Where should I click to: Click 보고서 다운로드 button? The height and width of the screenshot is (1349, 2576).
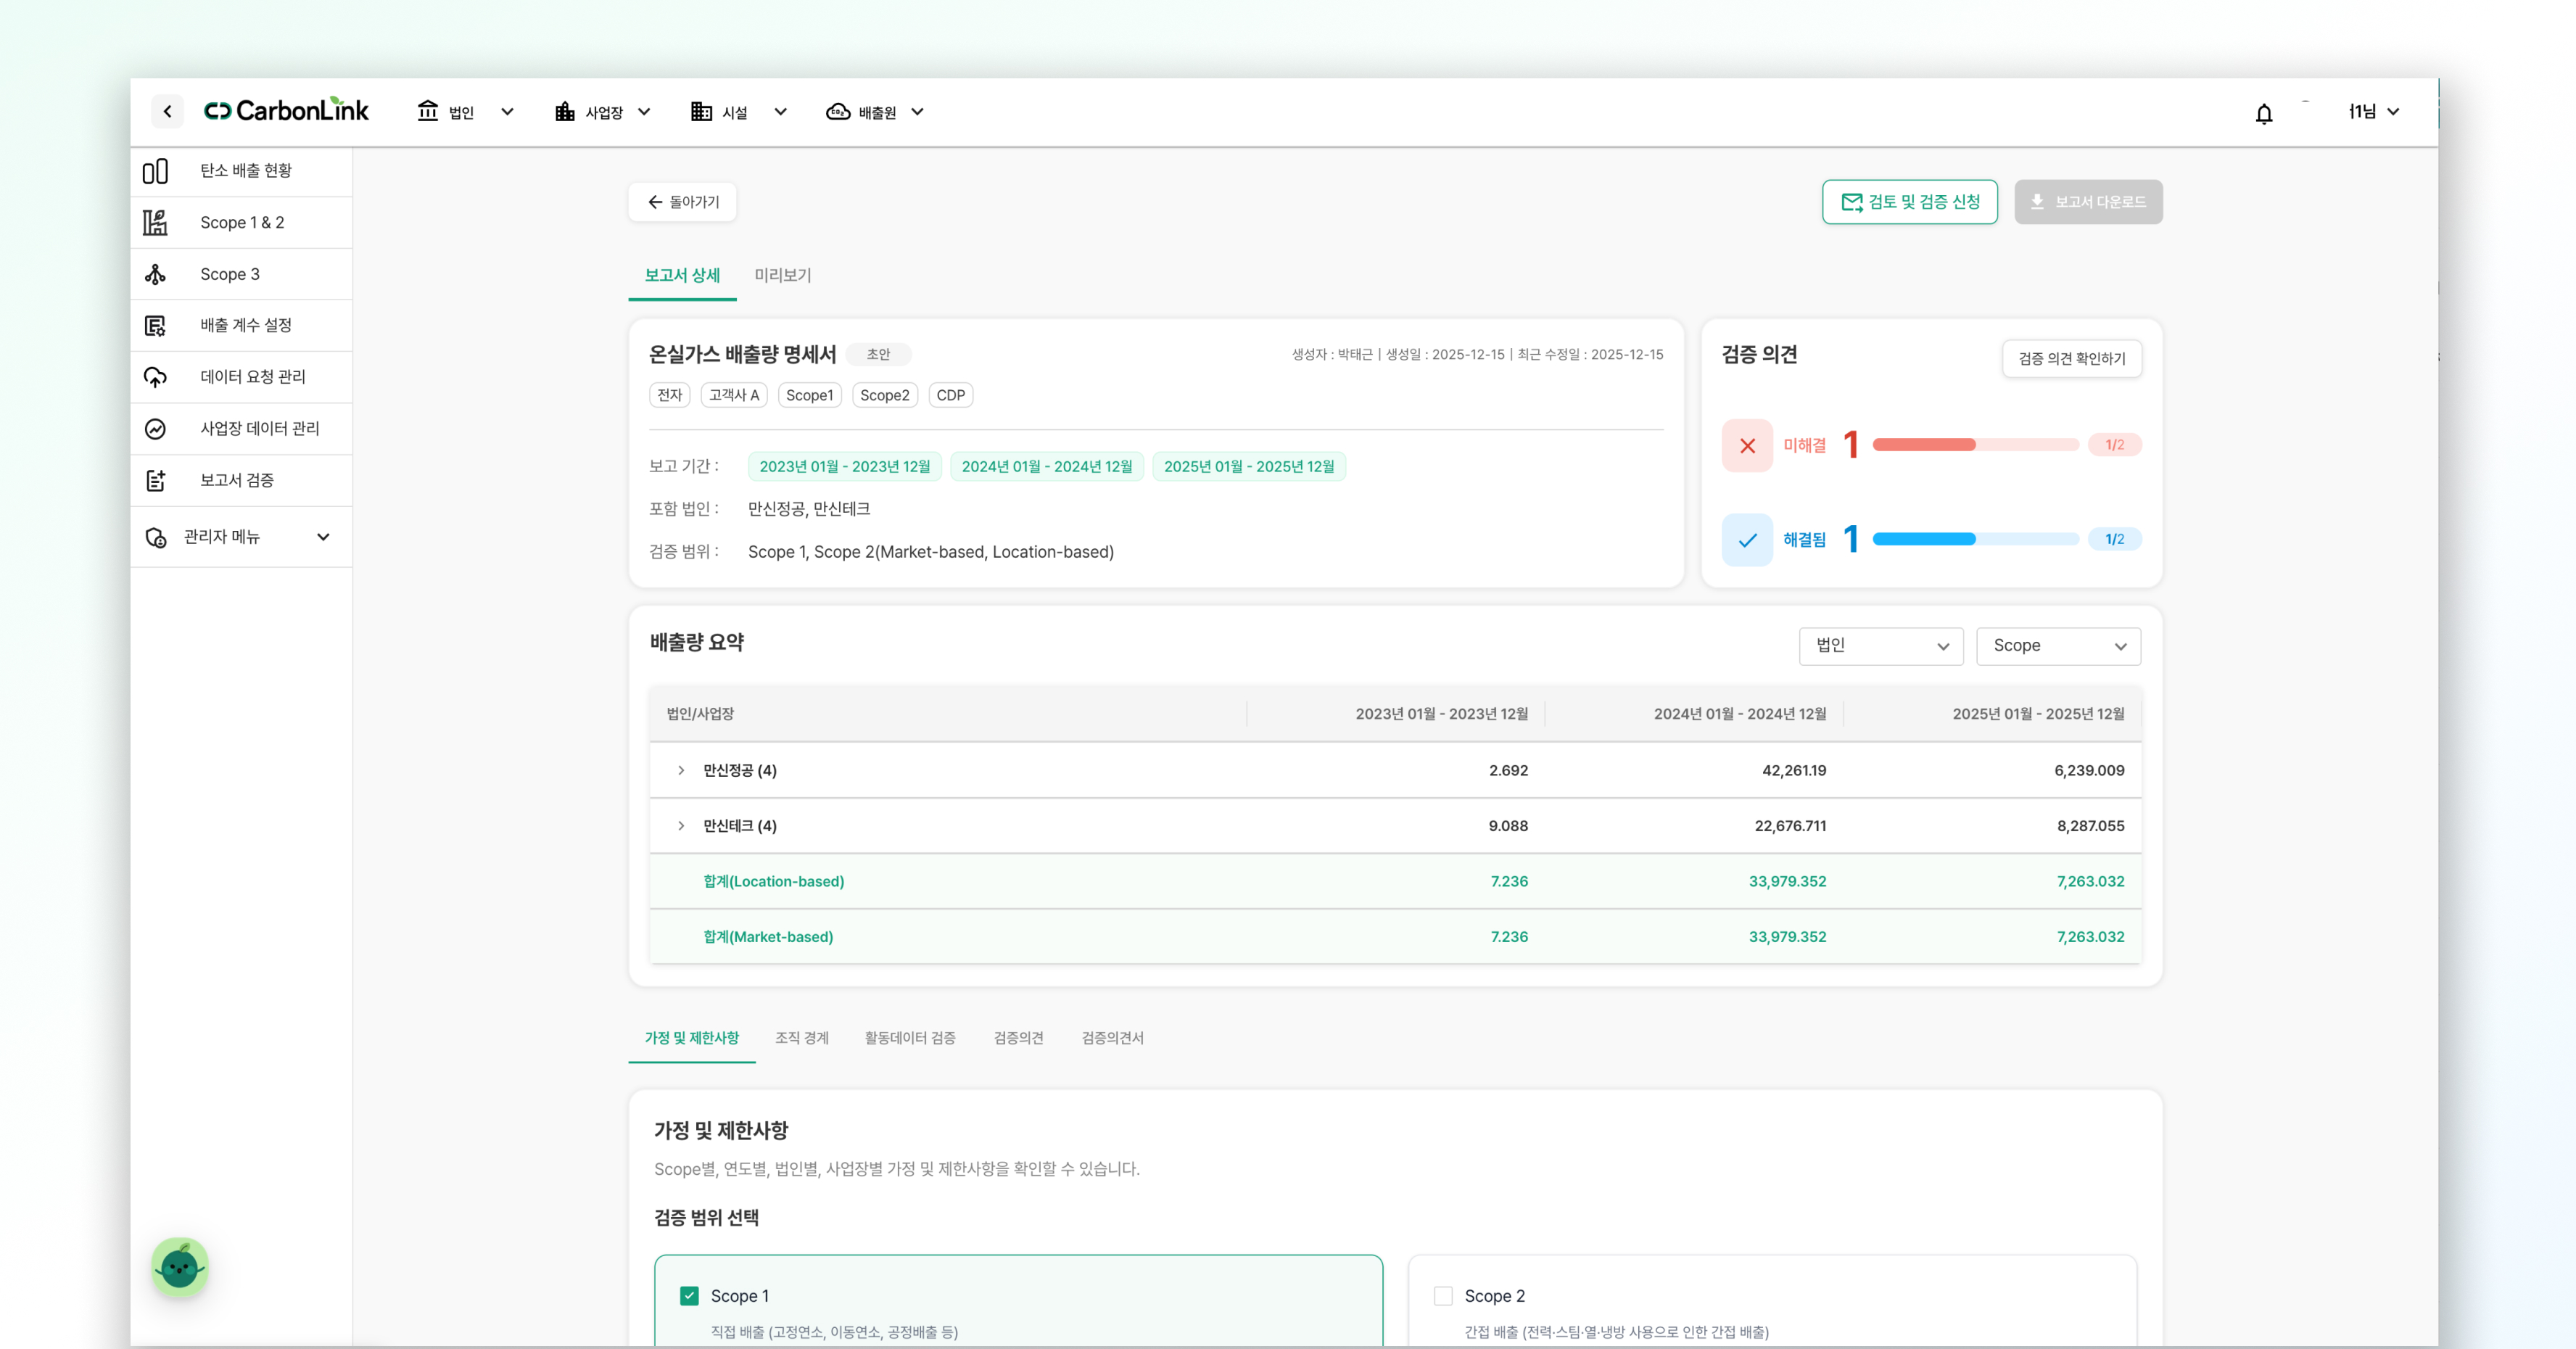(x=2088, y=202)
